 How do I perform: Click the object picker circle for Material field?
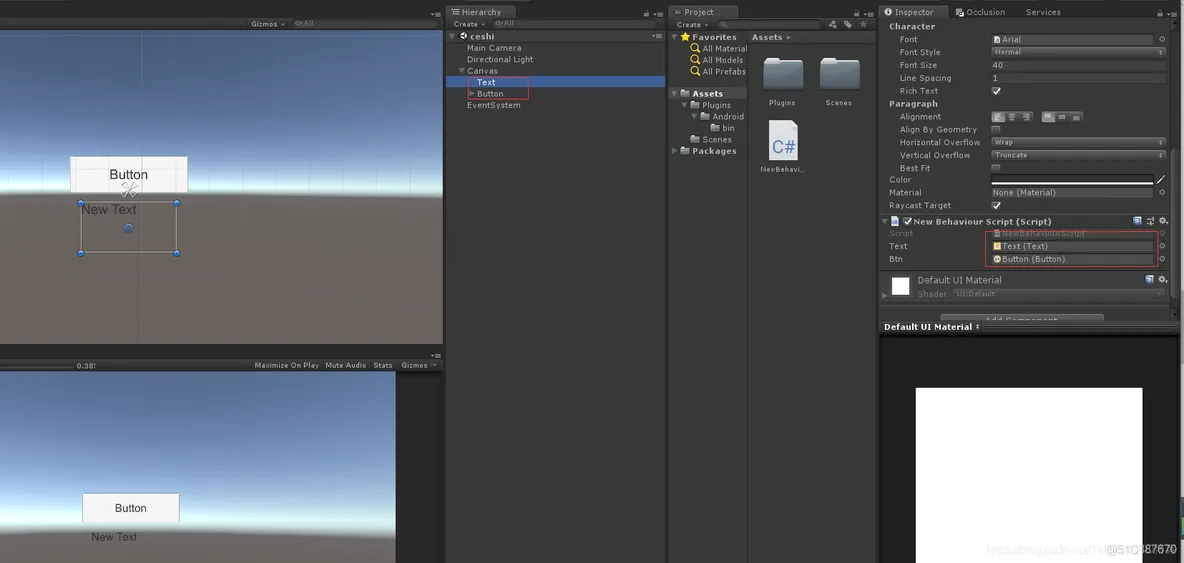click(1162, 192)
